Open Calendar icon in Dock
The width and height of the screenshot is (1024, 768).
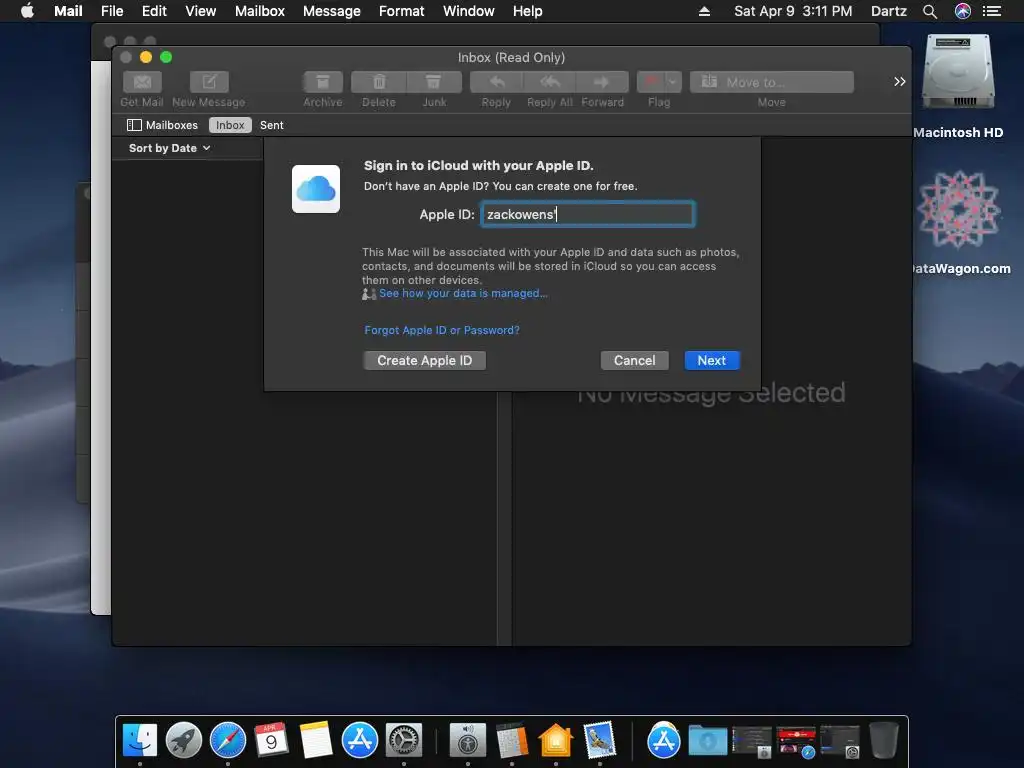pyautogui.click(x=271, y=741)
